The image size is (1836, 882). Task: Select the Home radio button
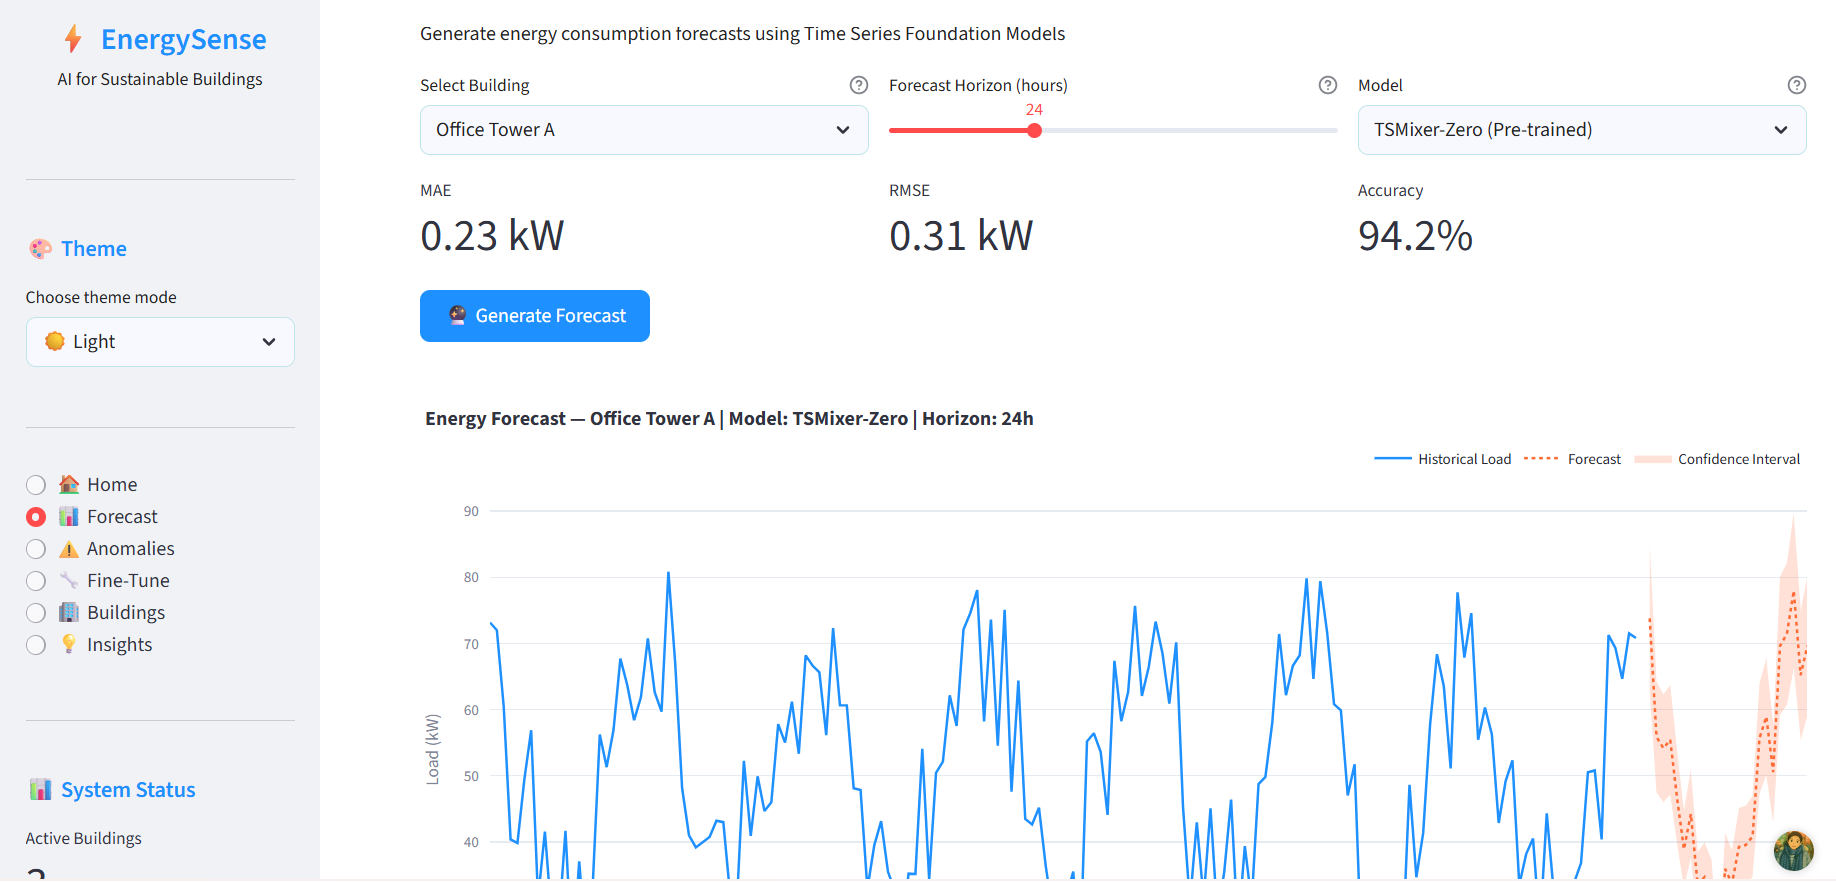pyautogui.click(x=36, y=485)
